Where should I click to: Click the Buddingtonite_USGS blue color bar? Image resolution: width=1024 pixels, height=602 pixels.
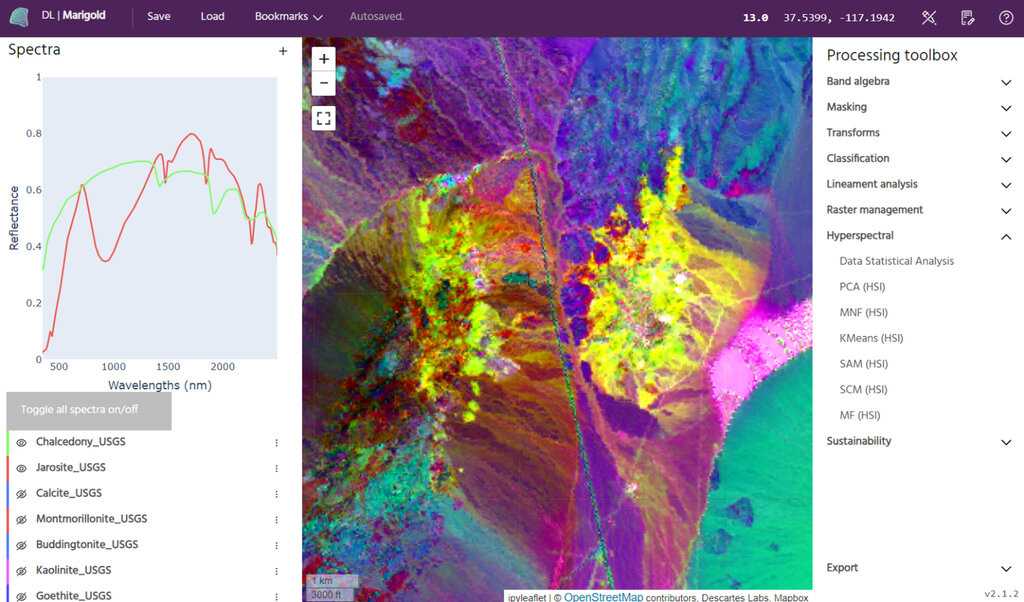click(x=8, y=545)
